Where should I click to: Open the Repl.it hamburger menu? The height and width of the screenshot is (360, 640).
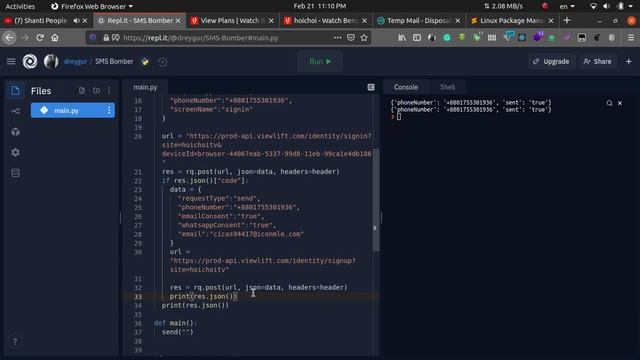pos(11,62)
